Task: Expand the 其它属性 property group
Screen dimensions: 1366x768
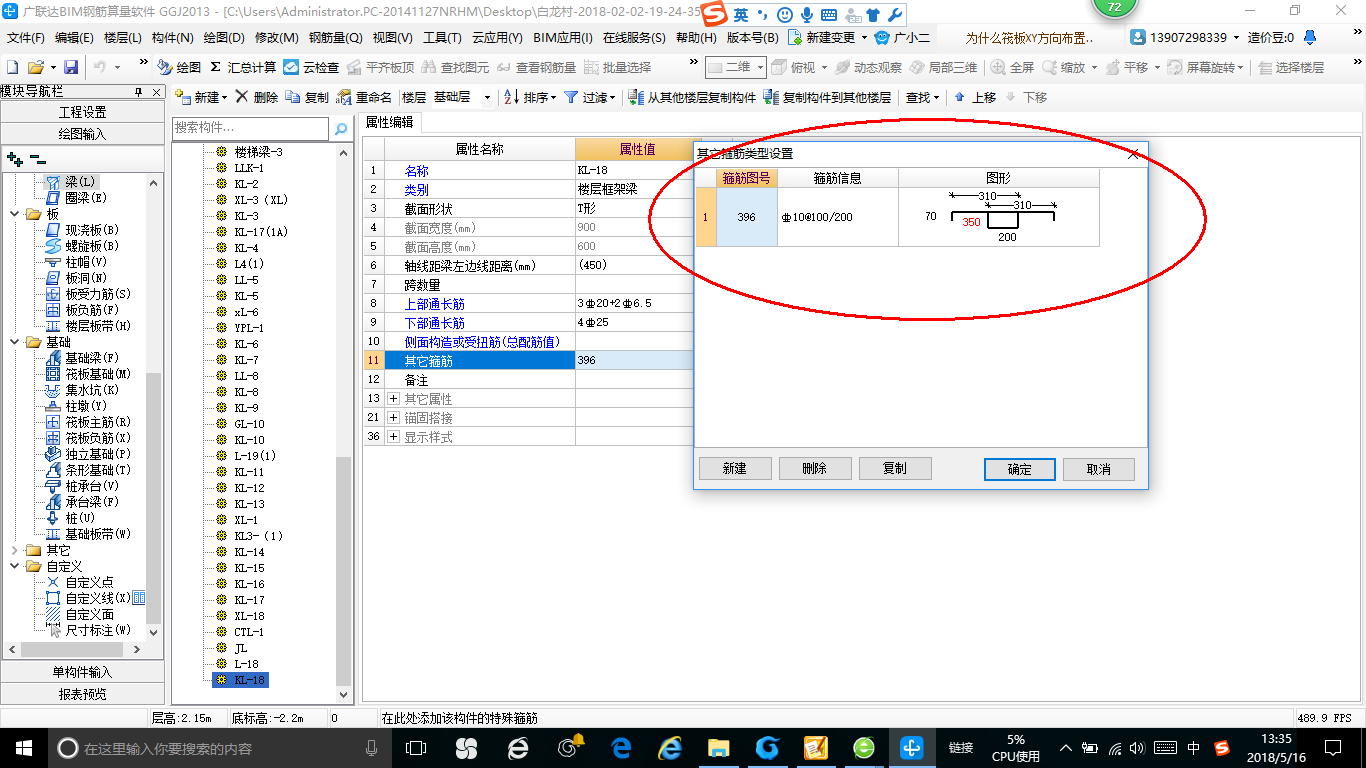Action: (x=393, y=399)
